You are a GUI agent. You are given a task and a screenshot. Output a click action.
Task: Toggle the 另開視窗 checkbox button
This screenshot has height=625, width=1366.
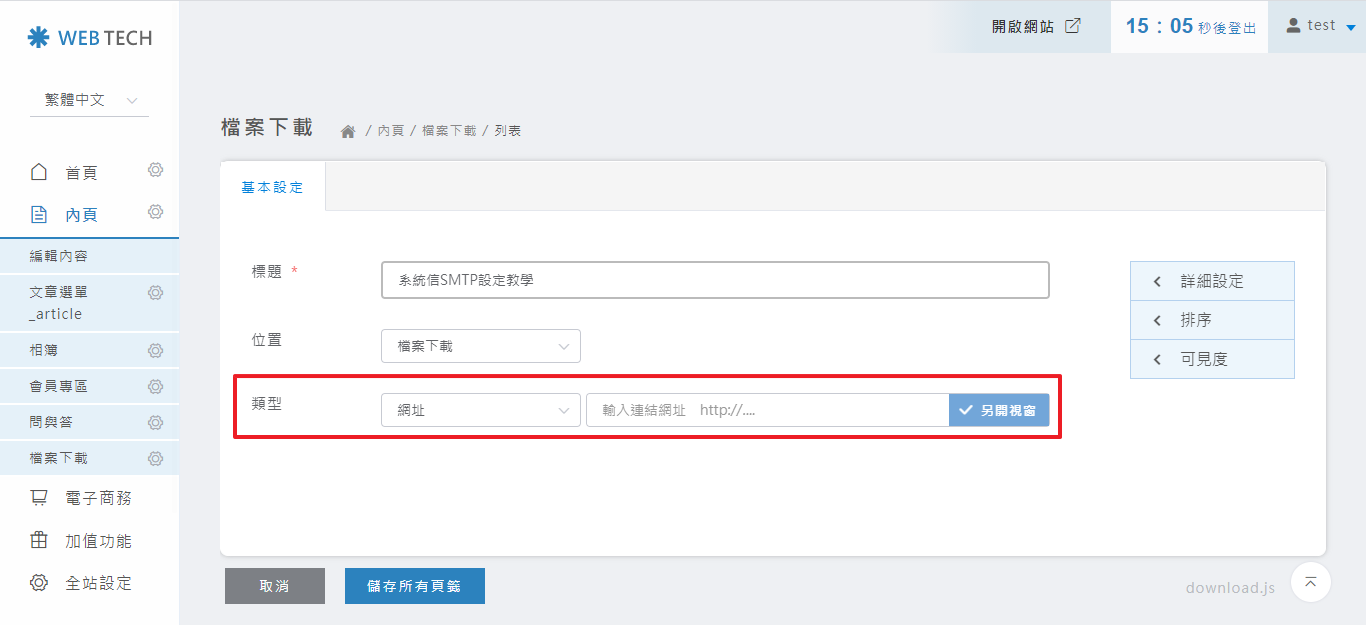999,410
